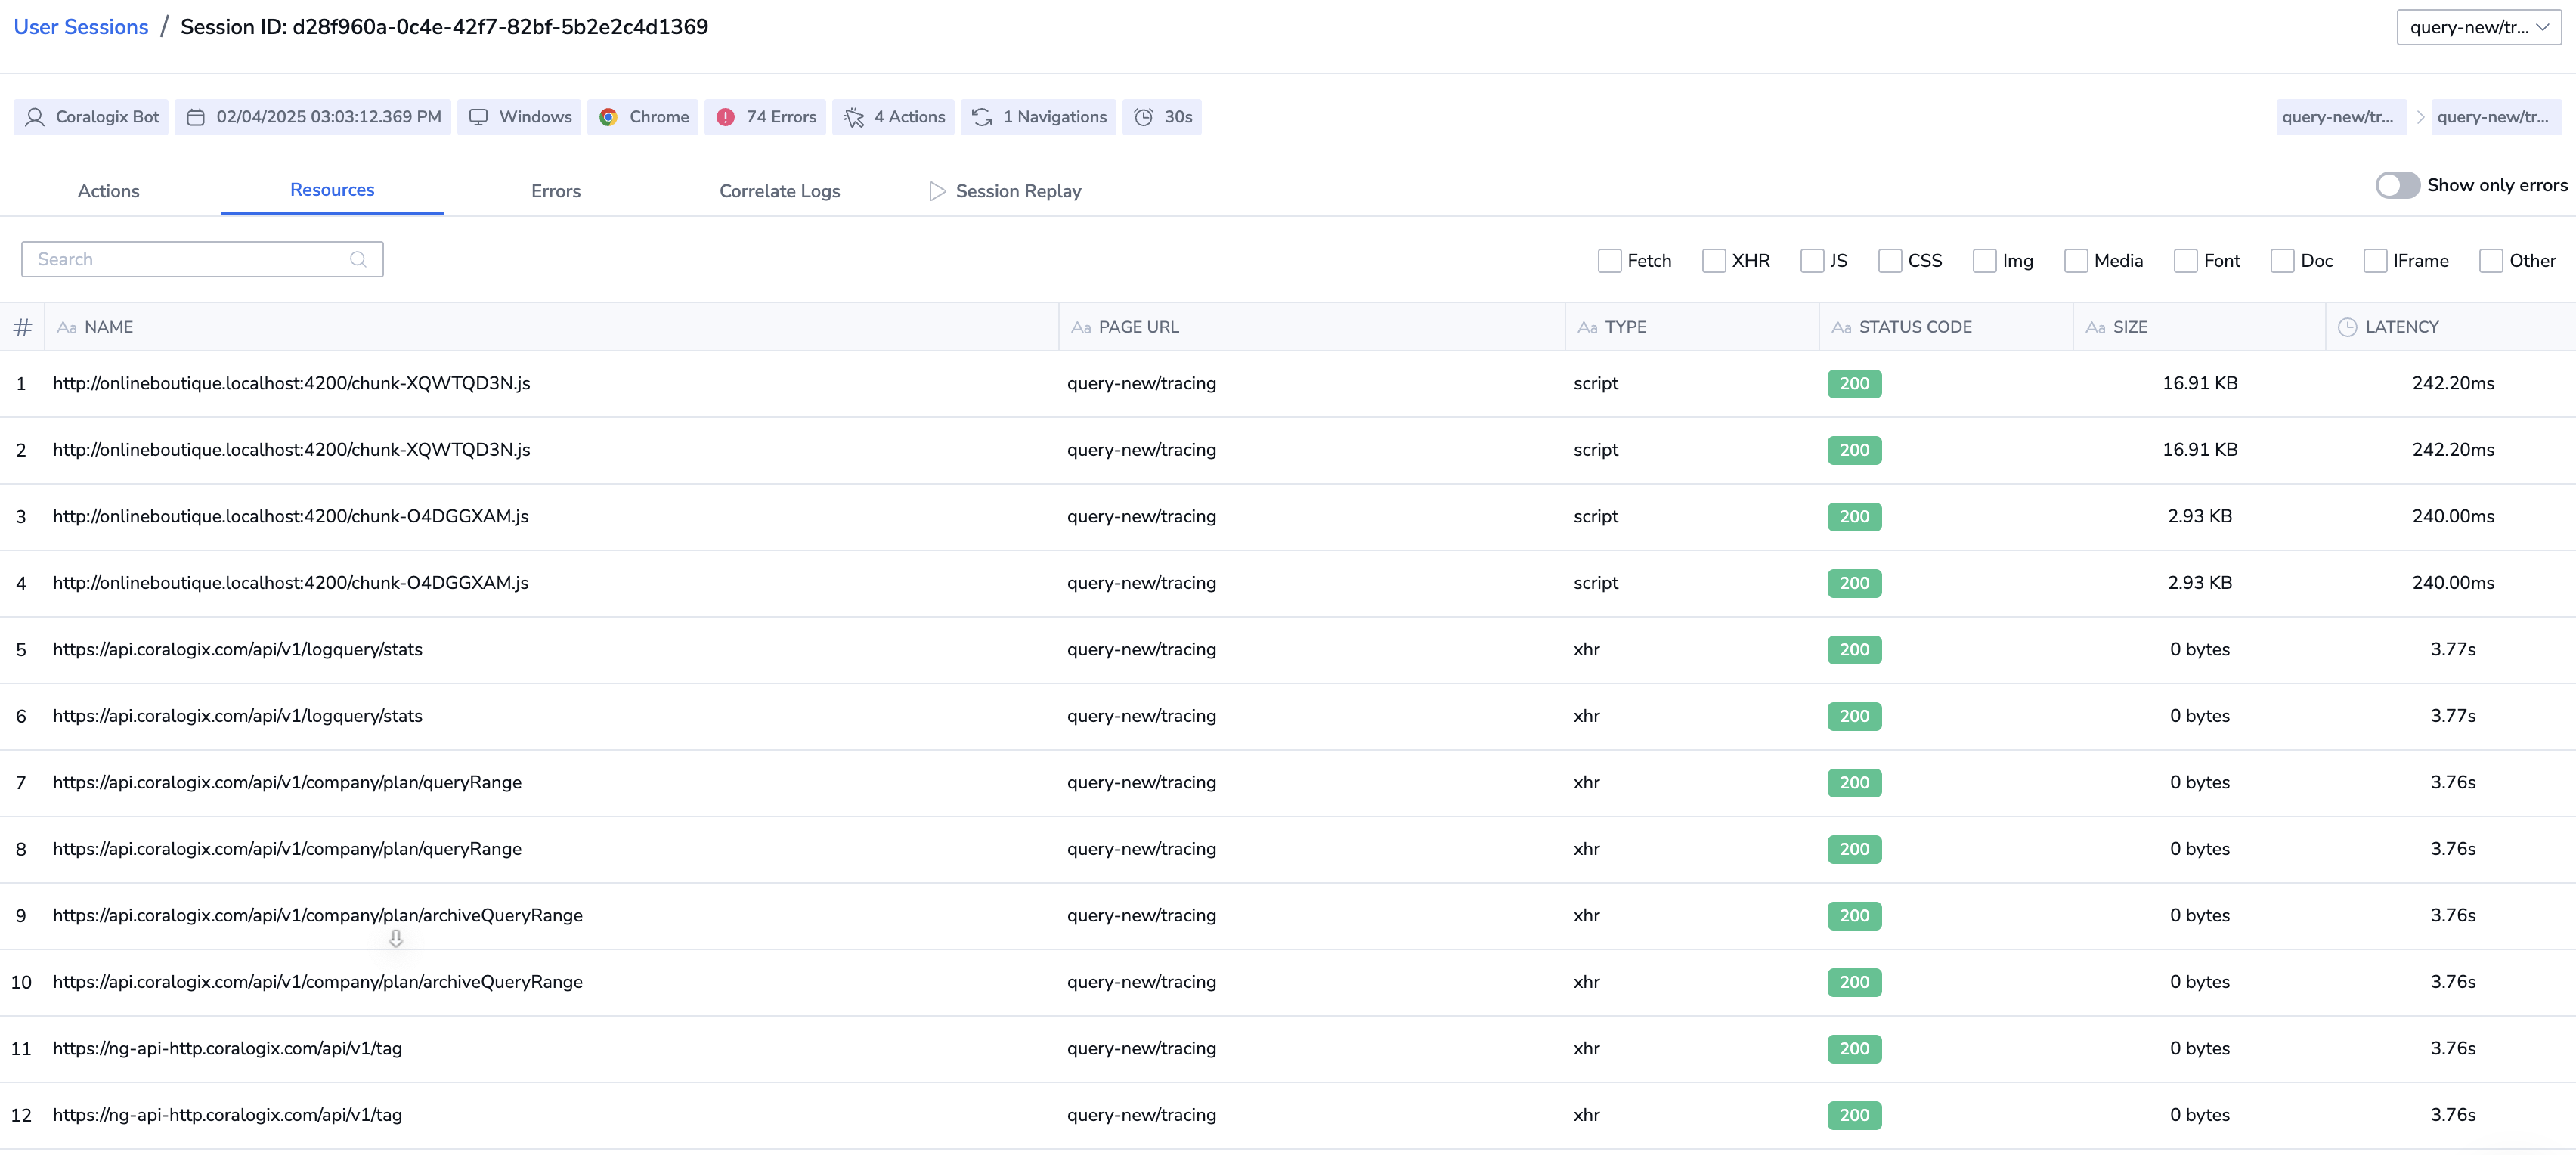Select row 9 archiveQueryRange resource

[x=1288, y=916]
